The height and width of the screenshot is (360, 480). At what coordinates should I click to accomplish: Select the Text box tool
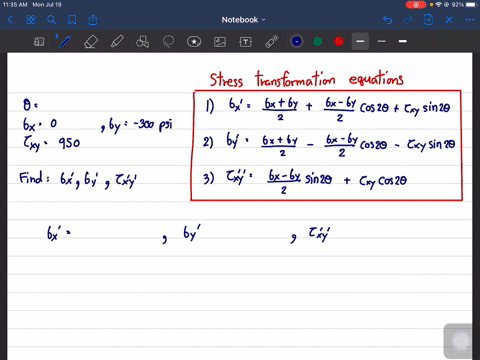coord(246,42)
